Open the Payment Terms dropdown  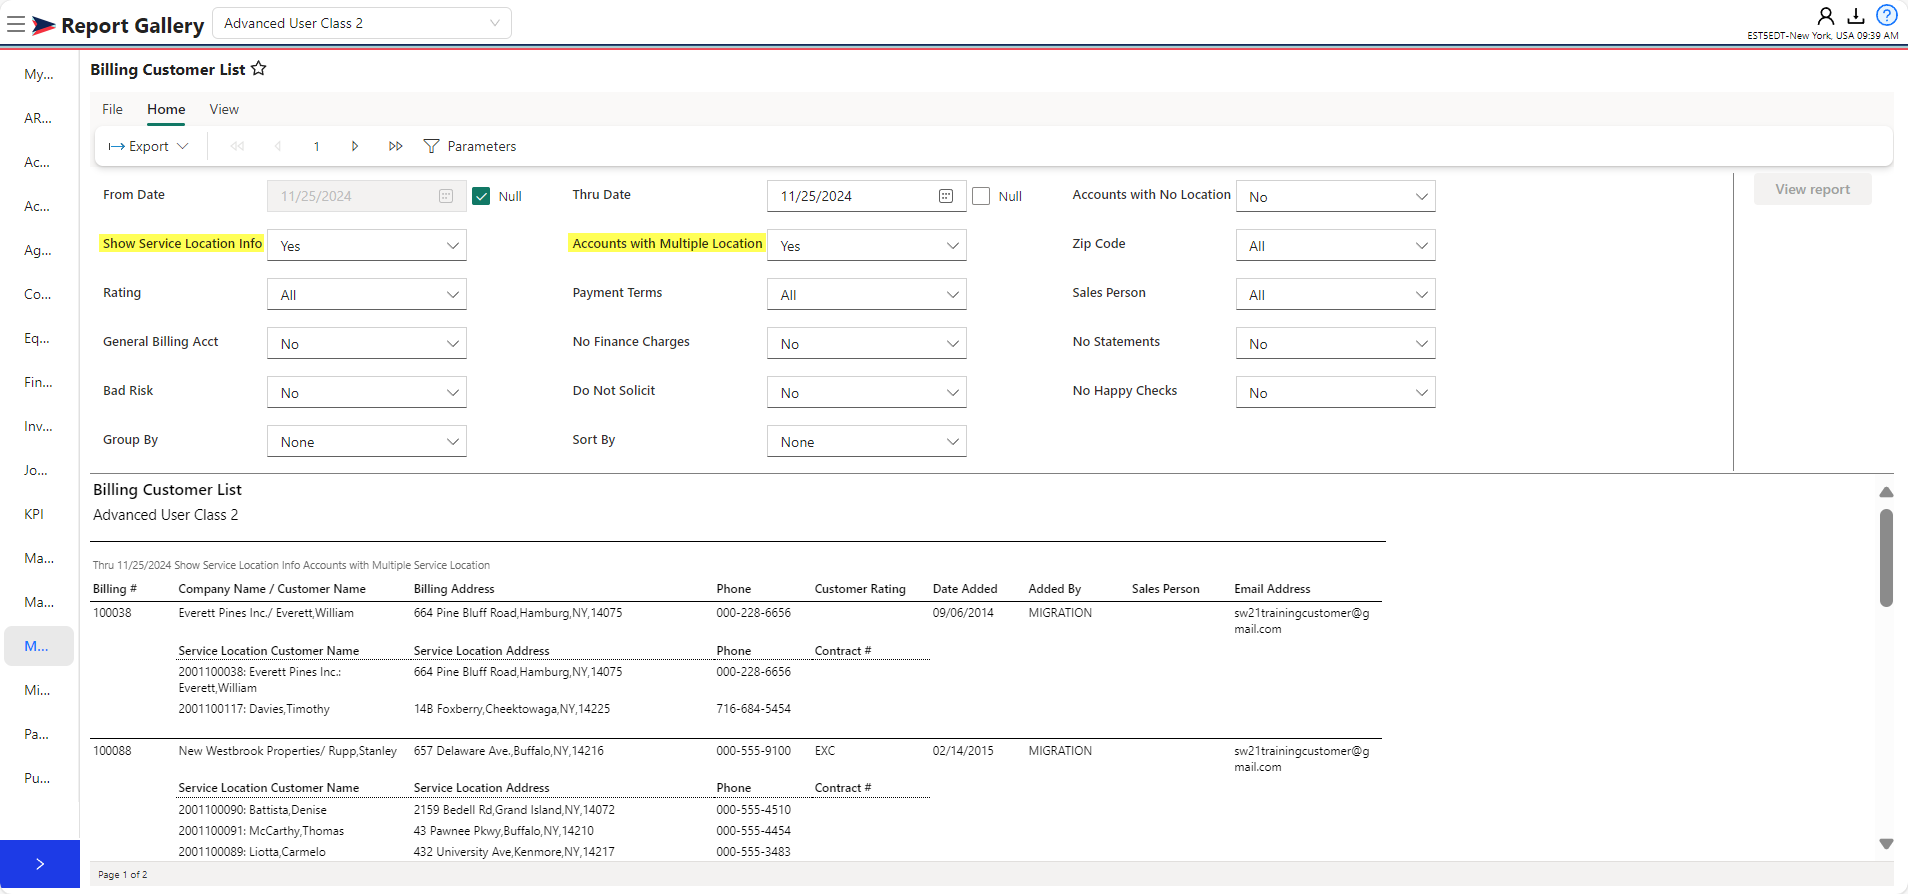pyautogui.click(x=867, y=294)
